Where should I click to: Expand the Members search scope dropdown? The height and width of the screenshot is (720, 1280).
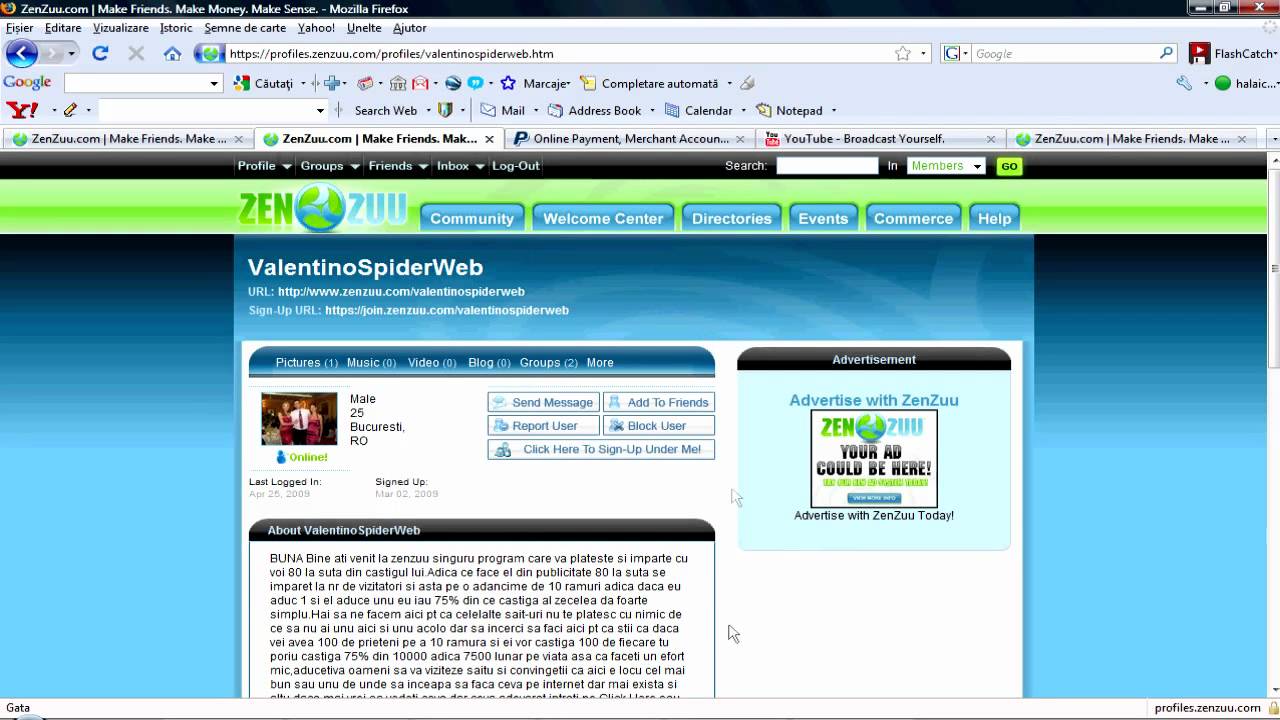(x=976, y=166)
